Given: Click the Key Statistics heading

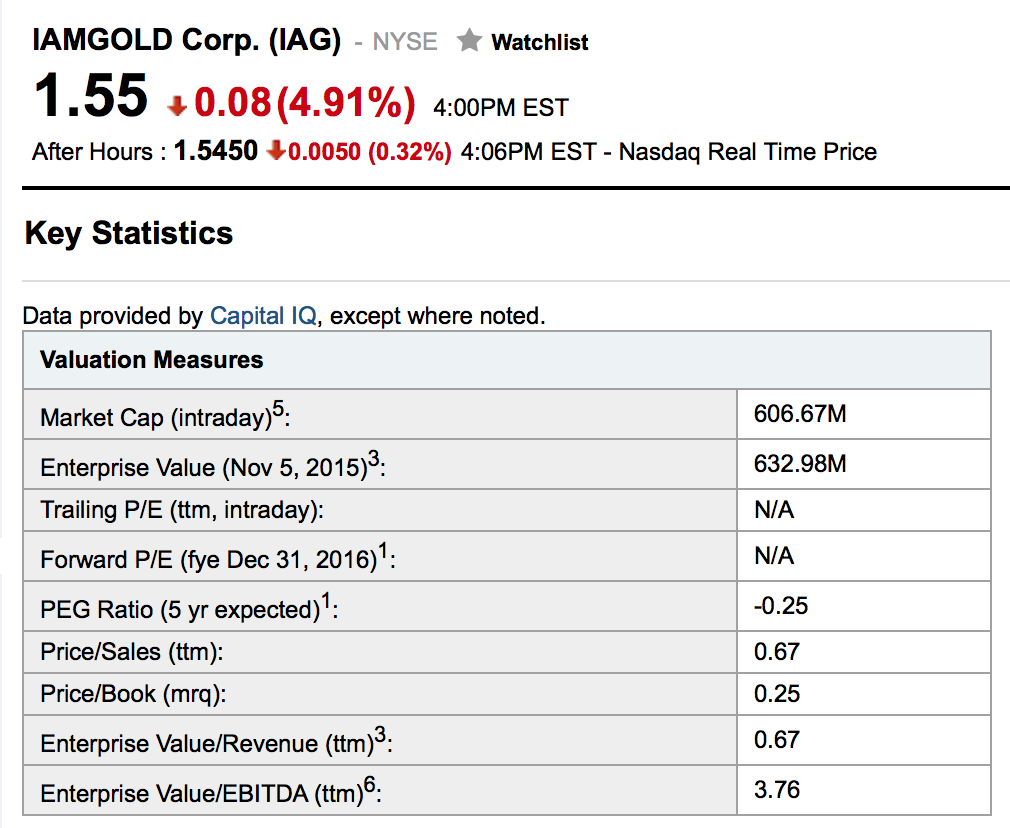Looking at the screenshot, I should coord(129,233).
